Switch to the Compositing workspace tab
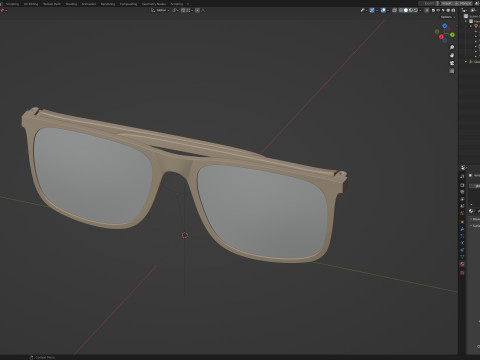The height and width of the screenshot is (360, 480). tap(129, 4)
